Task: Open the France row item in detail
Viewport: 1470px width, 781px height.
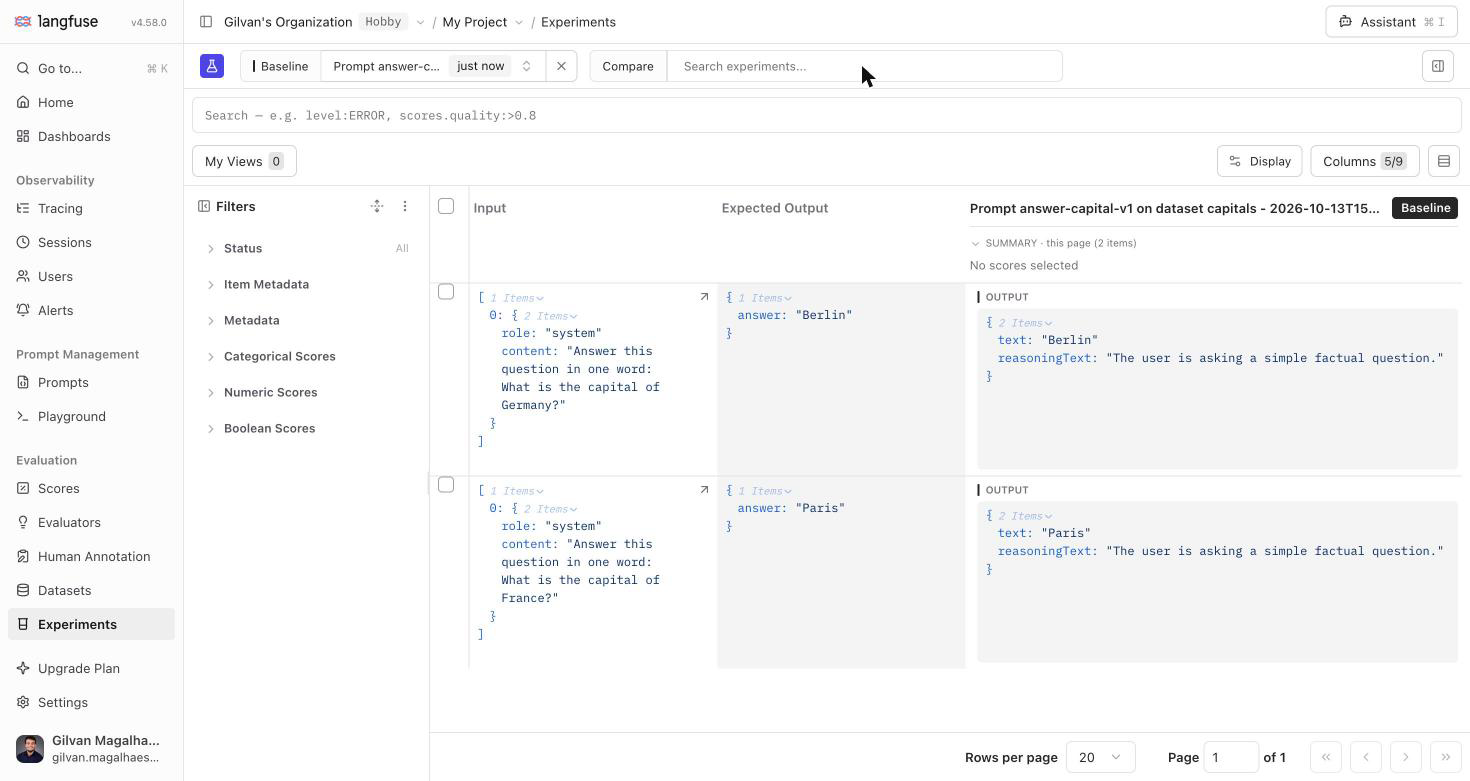Action: pos(704,490)
